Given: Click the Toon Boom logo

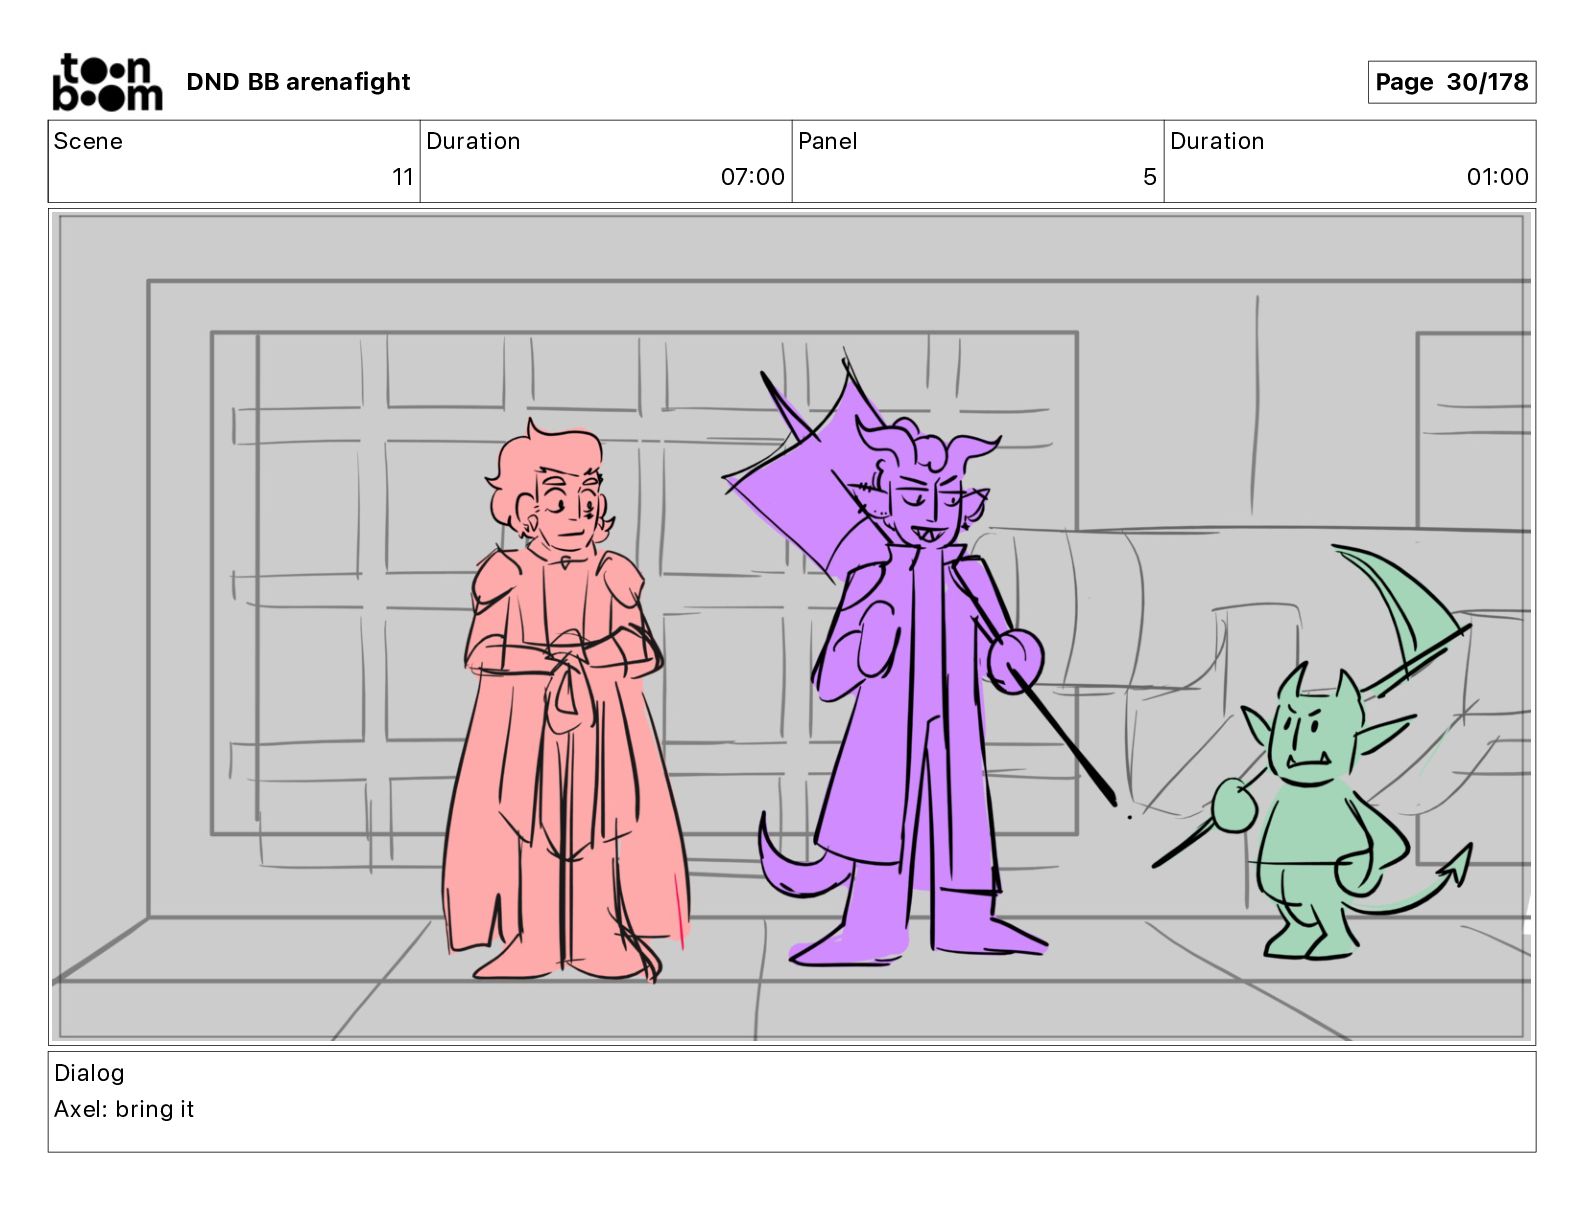Looking at the screenshot, I should click(107, 82).
